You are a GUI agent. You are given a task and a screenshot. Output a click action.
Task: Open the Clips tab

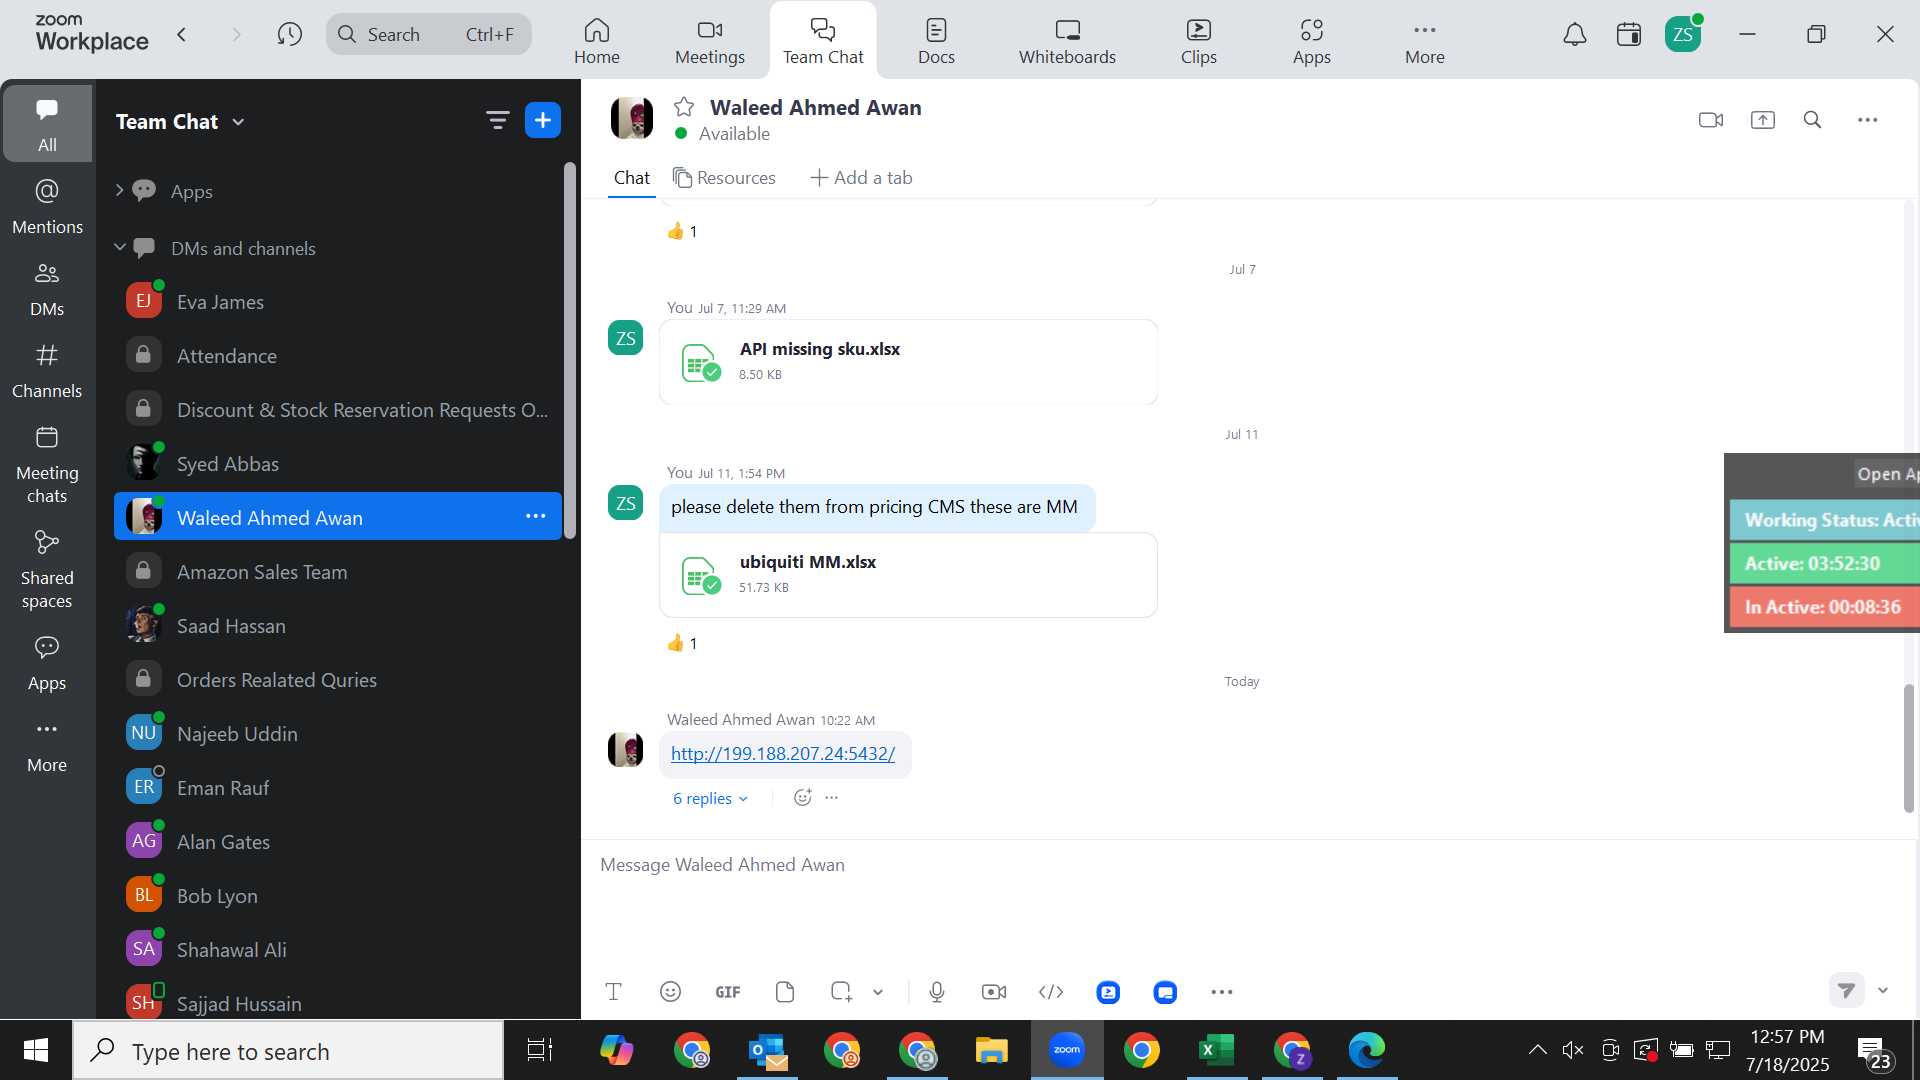click(1199, 40)
